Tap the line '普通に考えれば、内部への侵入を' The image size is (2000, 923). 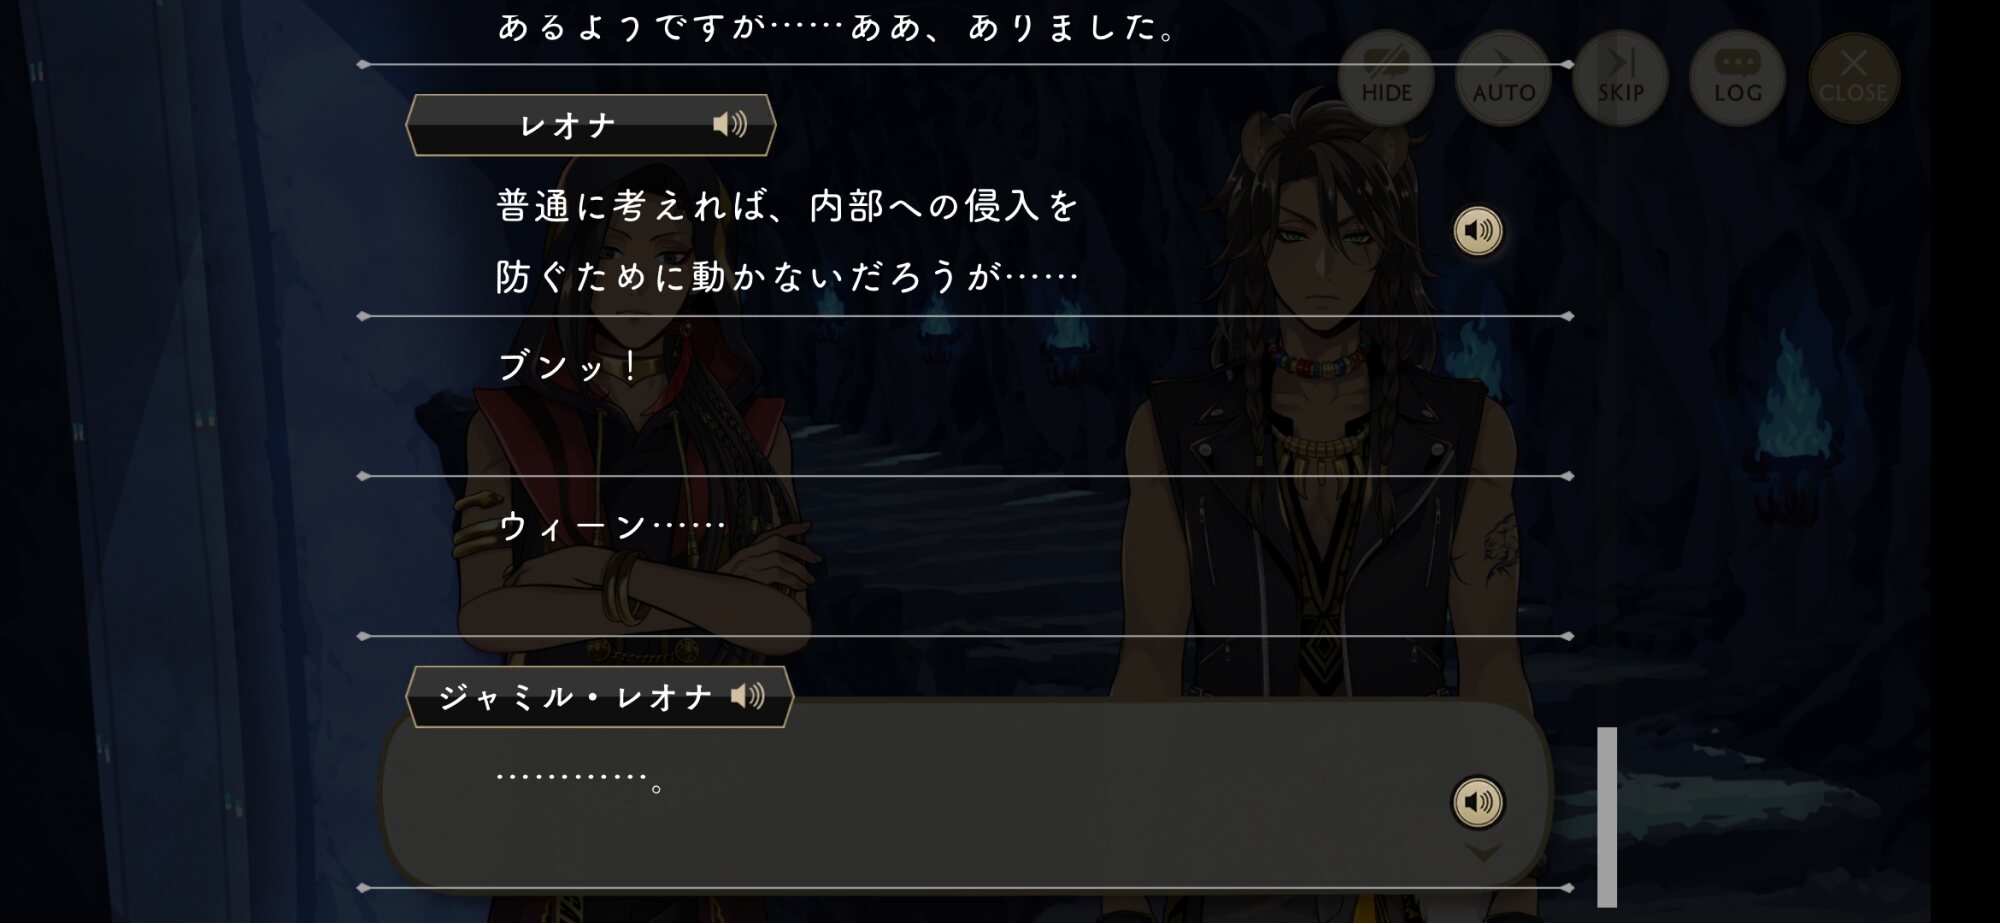(x=787, y=206)
